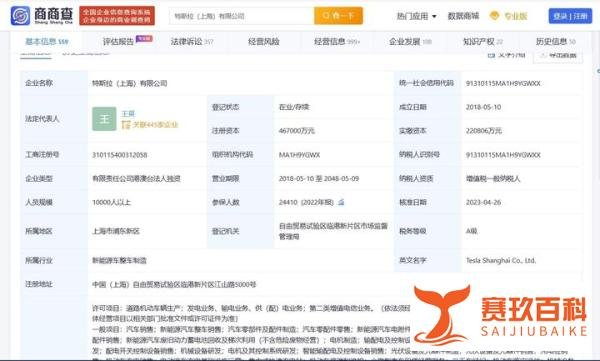Open the 法律诉讼 tab
The height and width of the screenshot is (361, 600).
(x=192, y=41)
